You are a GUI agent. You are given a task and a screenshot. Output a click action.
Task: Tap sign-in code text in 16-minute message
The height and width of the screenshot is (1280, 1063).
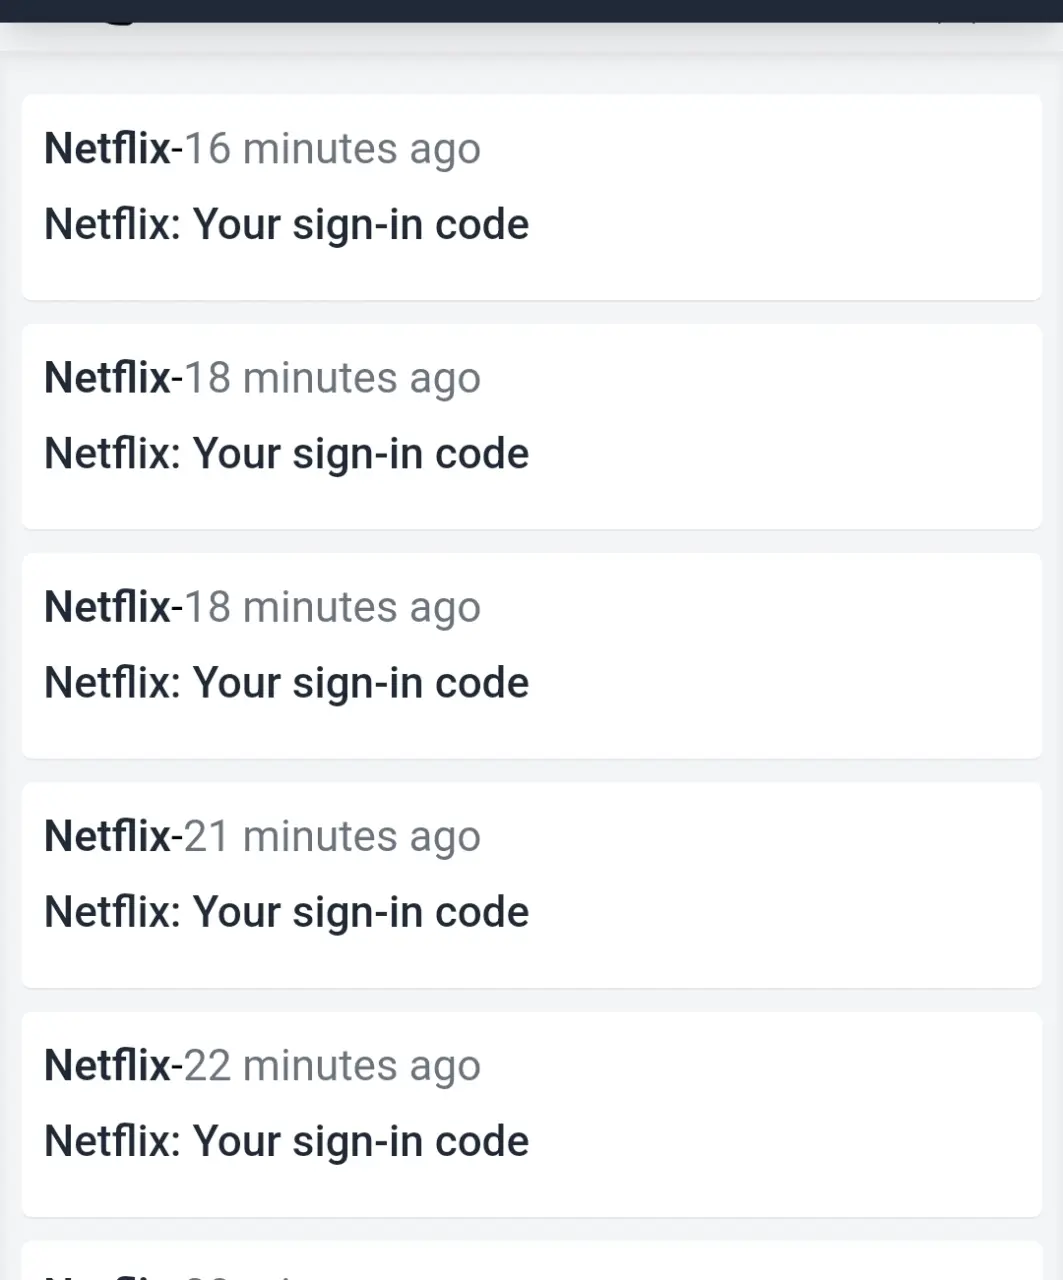286,224
